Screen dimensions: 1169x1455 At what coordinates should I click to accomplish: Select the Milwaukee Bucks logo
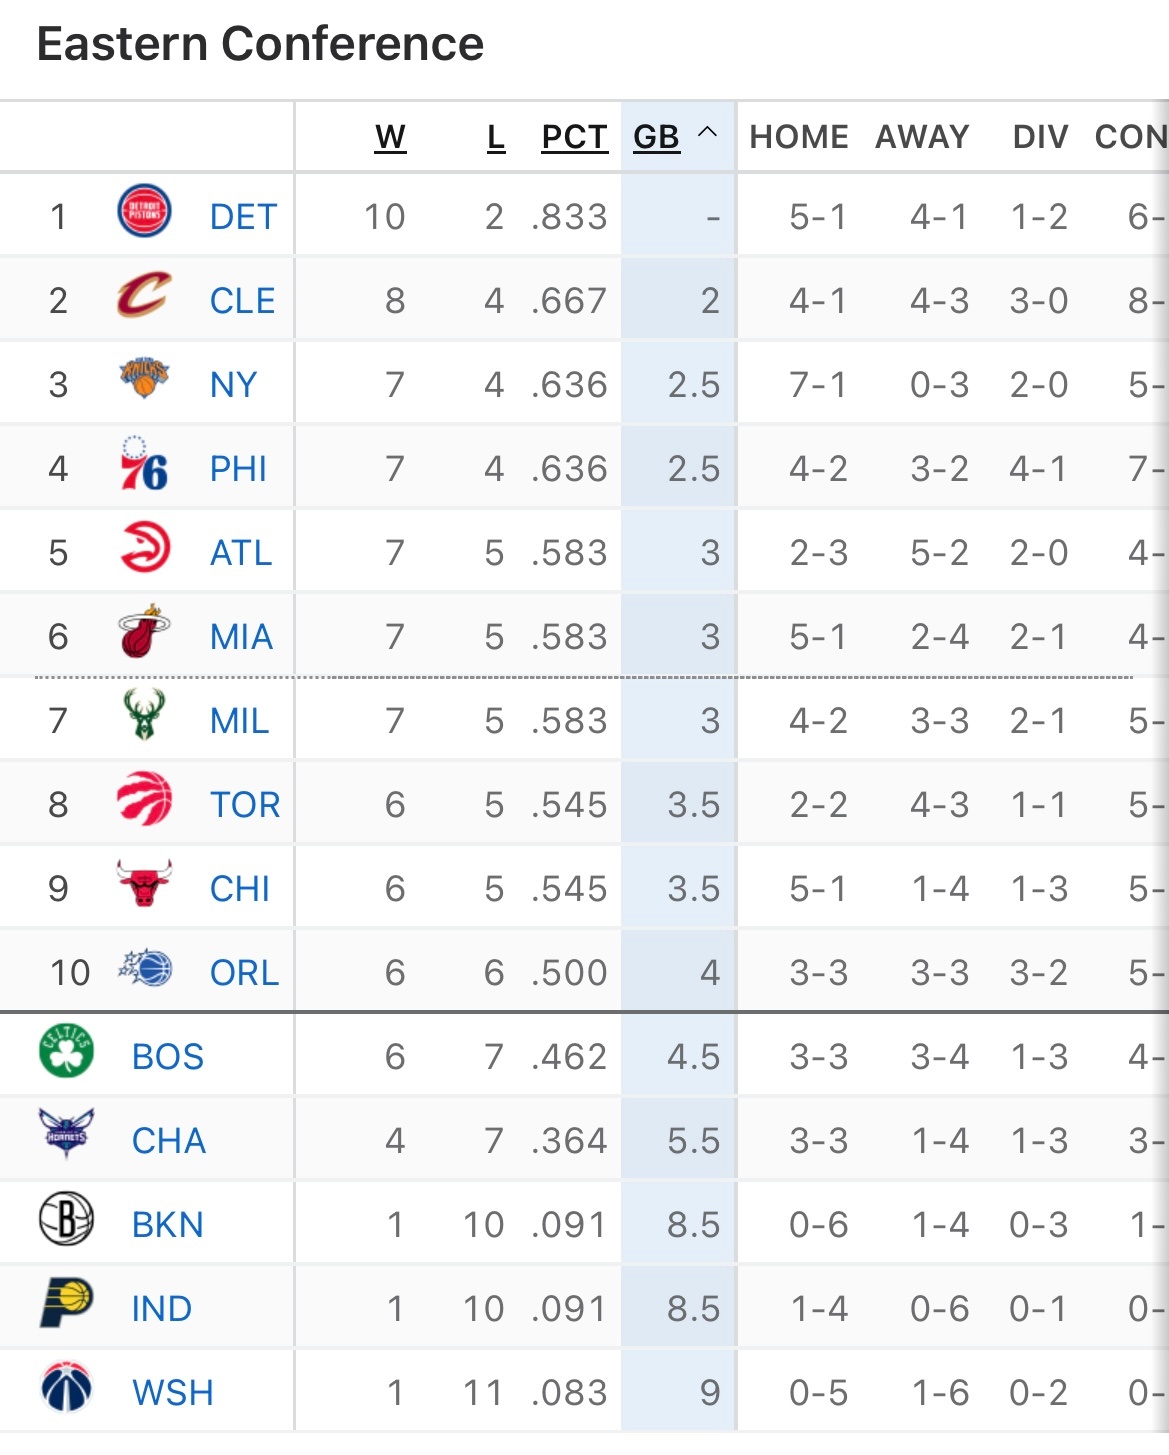(144, 714)
